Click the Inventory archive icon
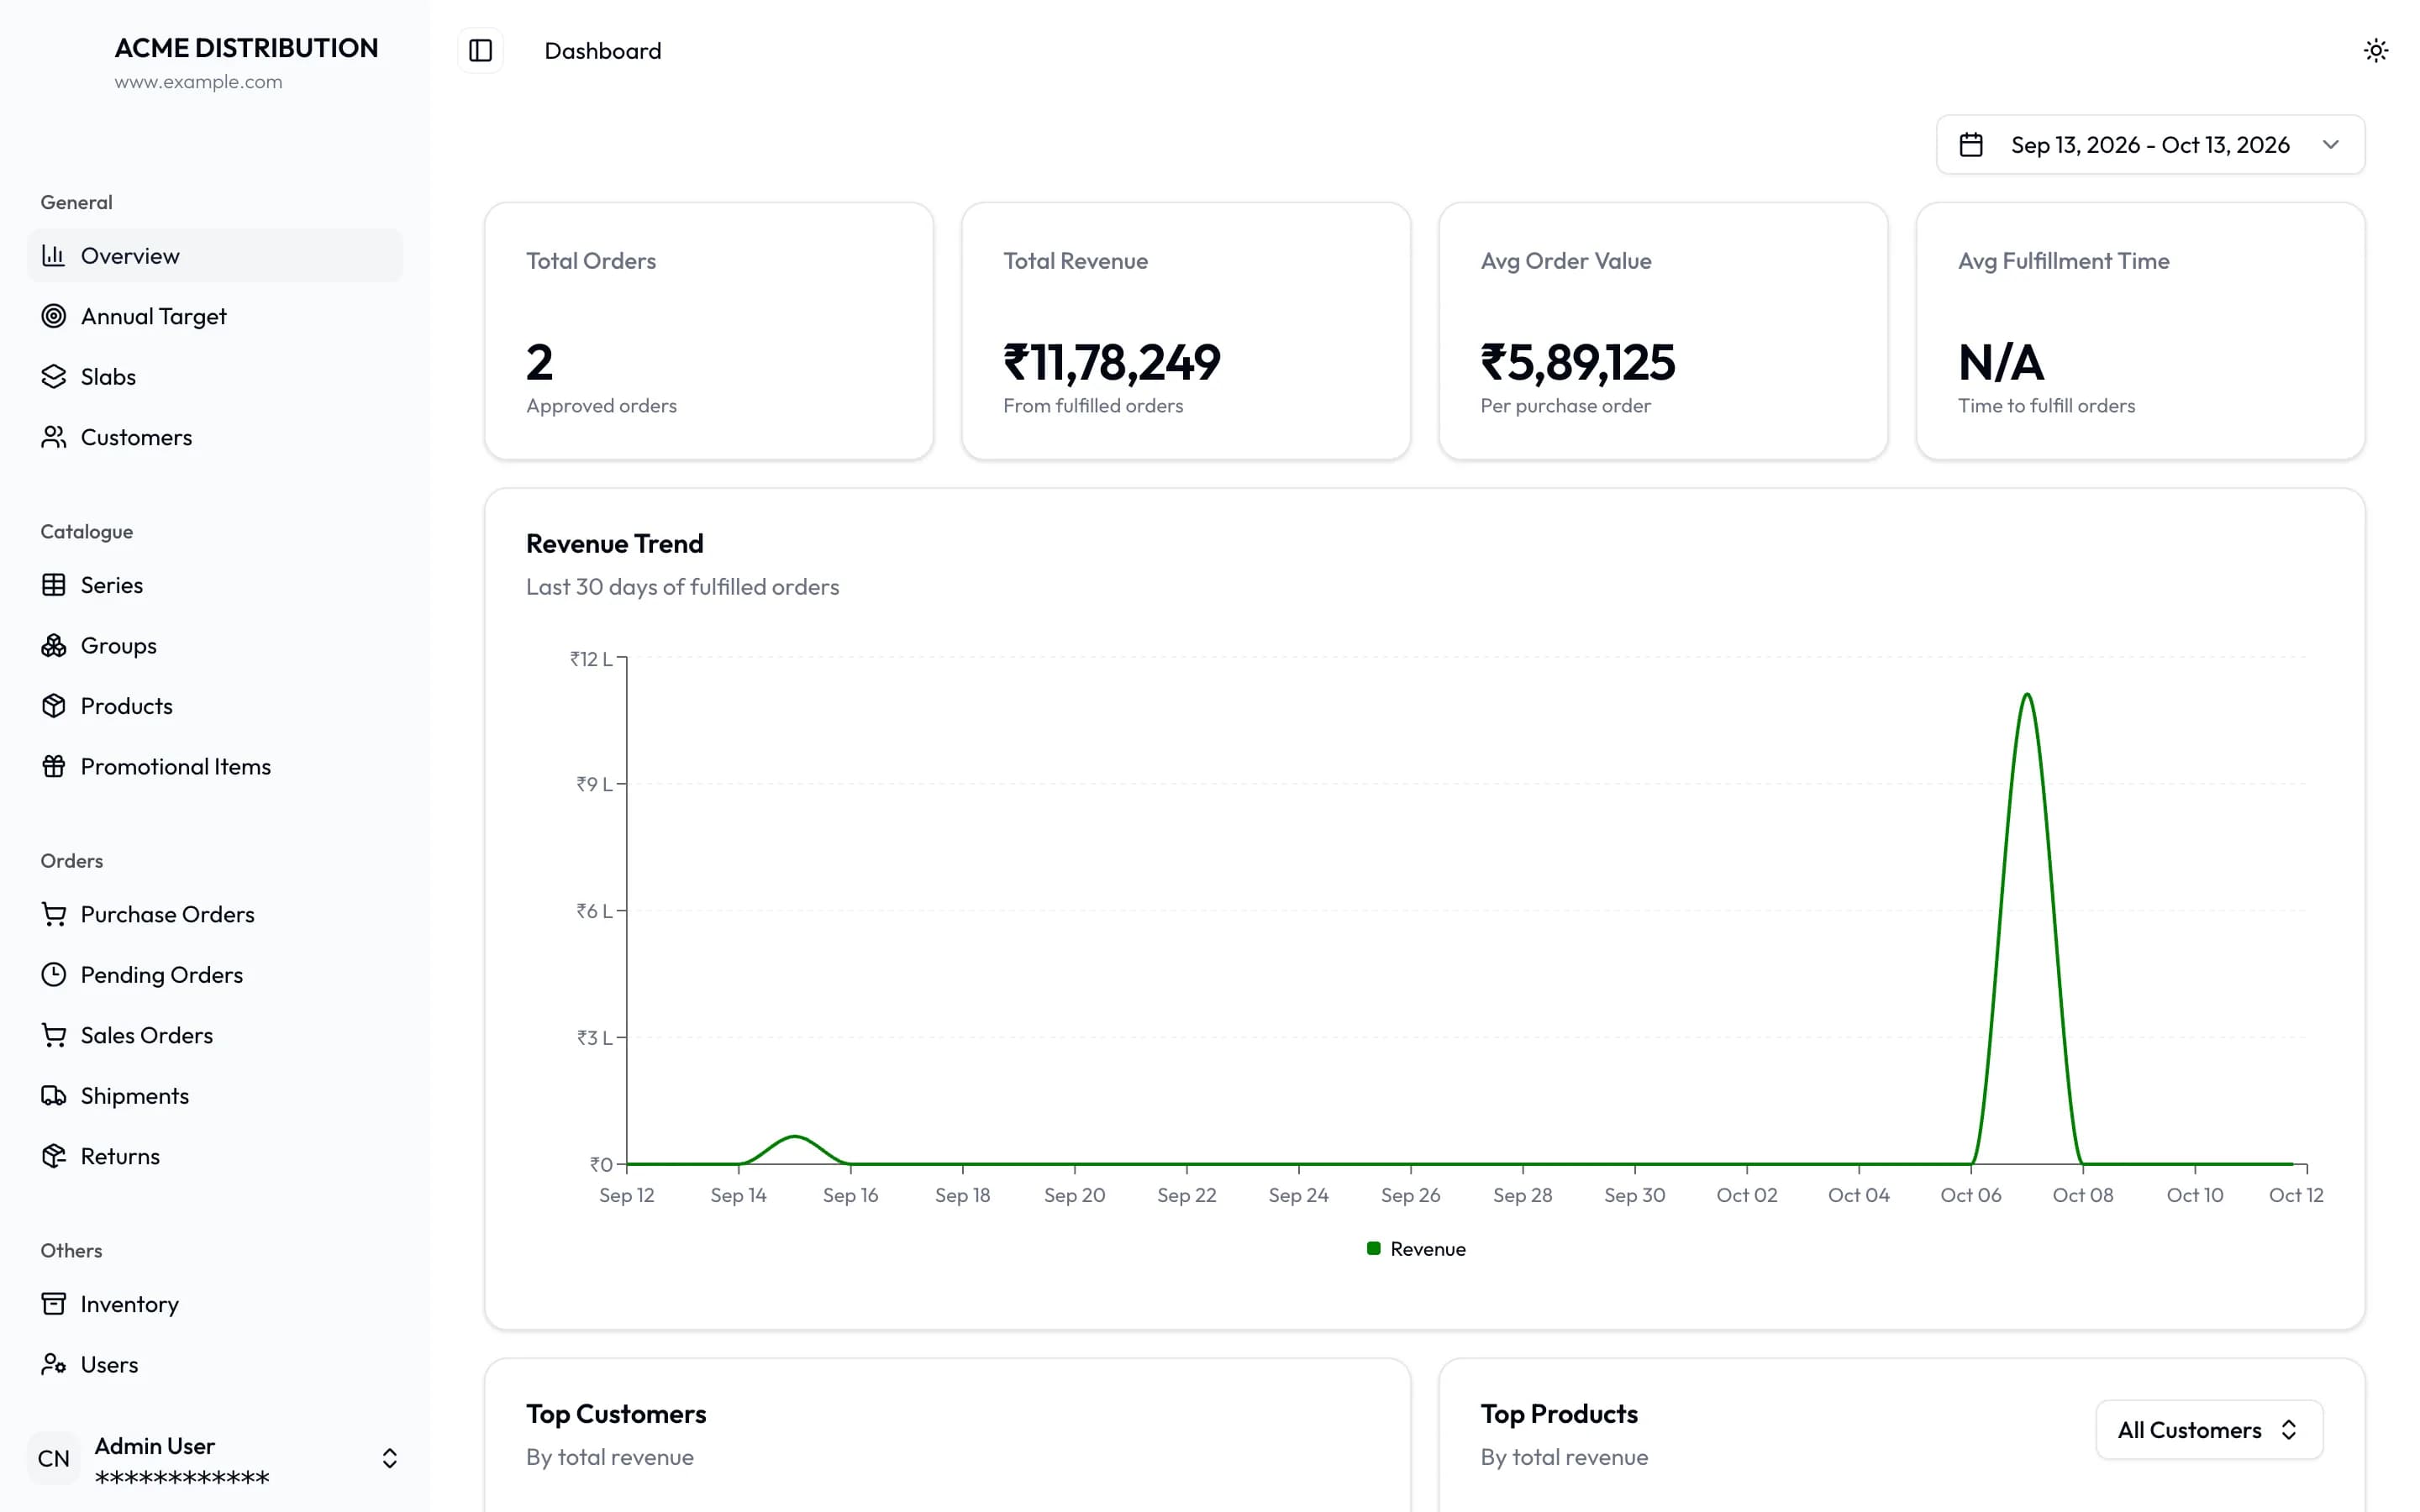Screen dimensions: 2420x1512 [54, 1305]
